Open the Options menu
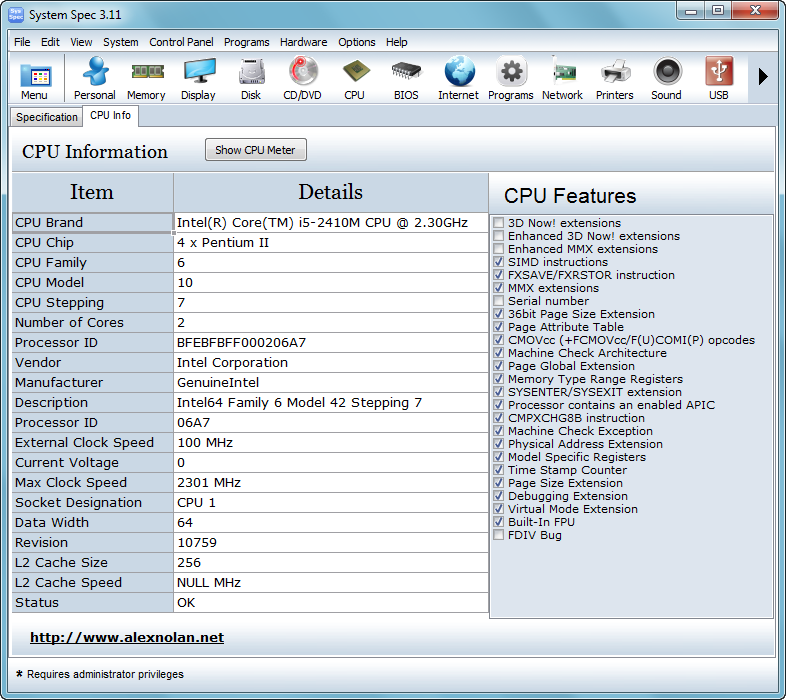786x700 pixels. 357,42
